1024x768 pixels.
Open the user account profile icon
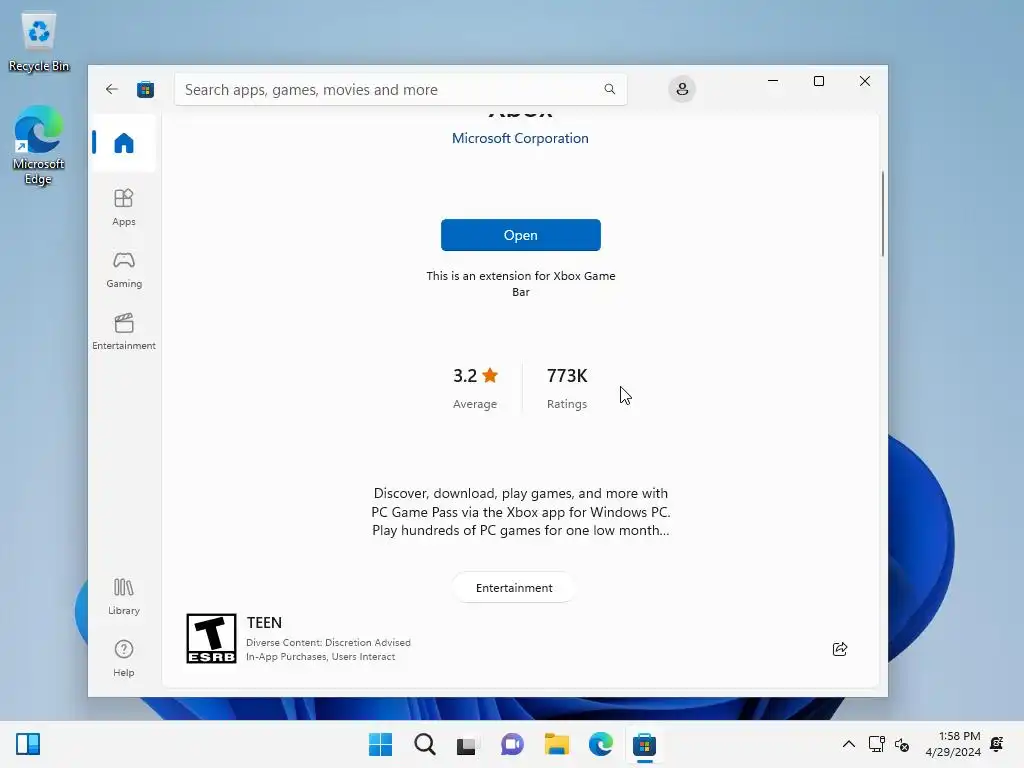[682, 89]
